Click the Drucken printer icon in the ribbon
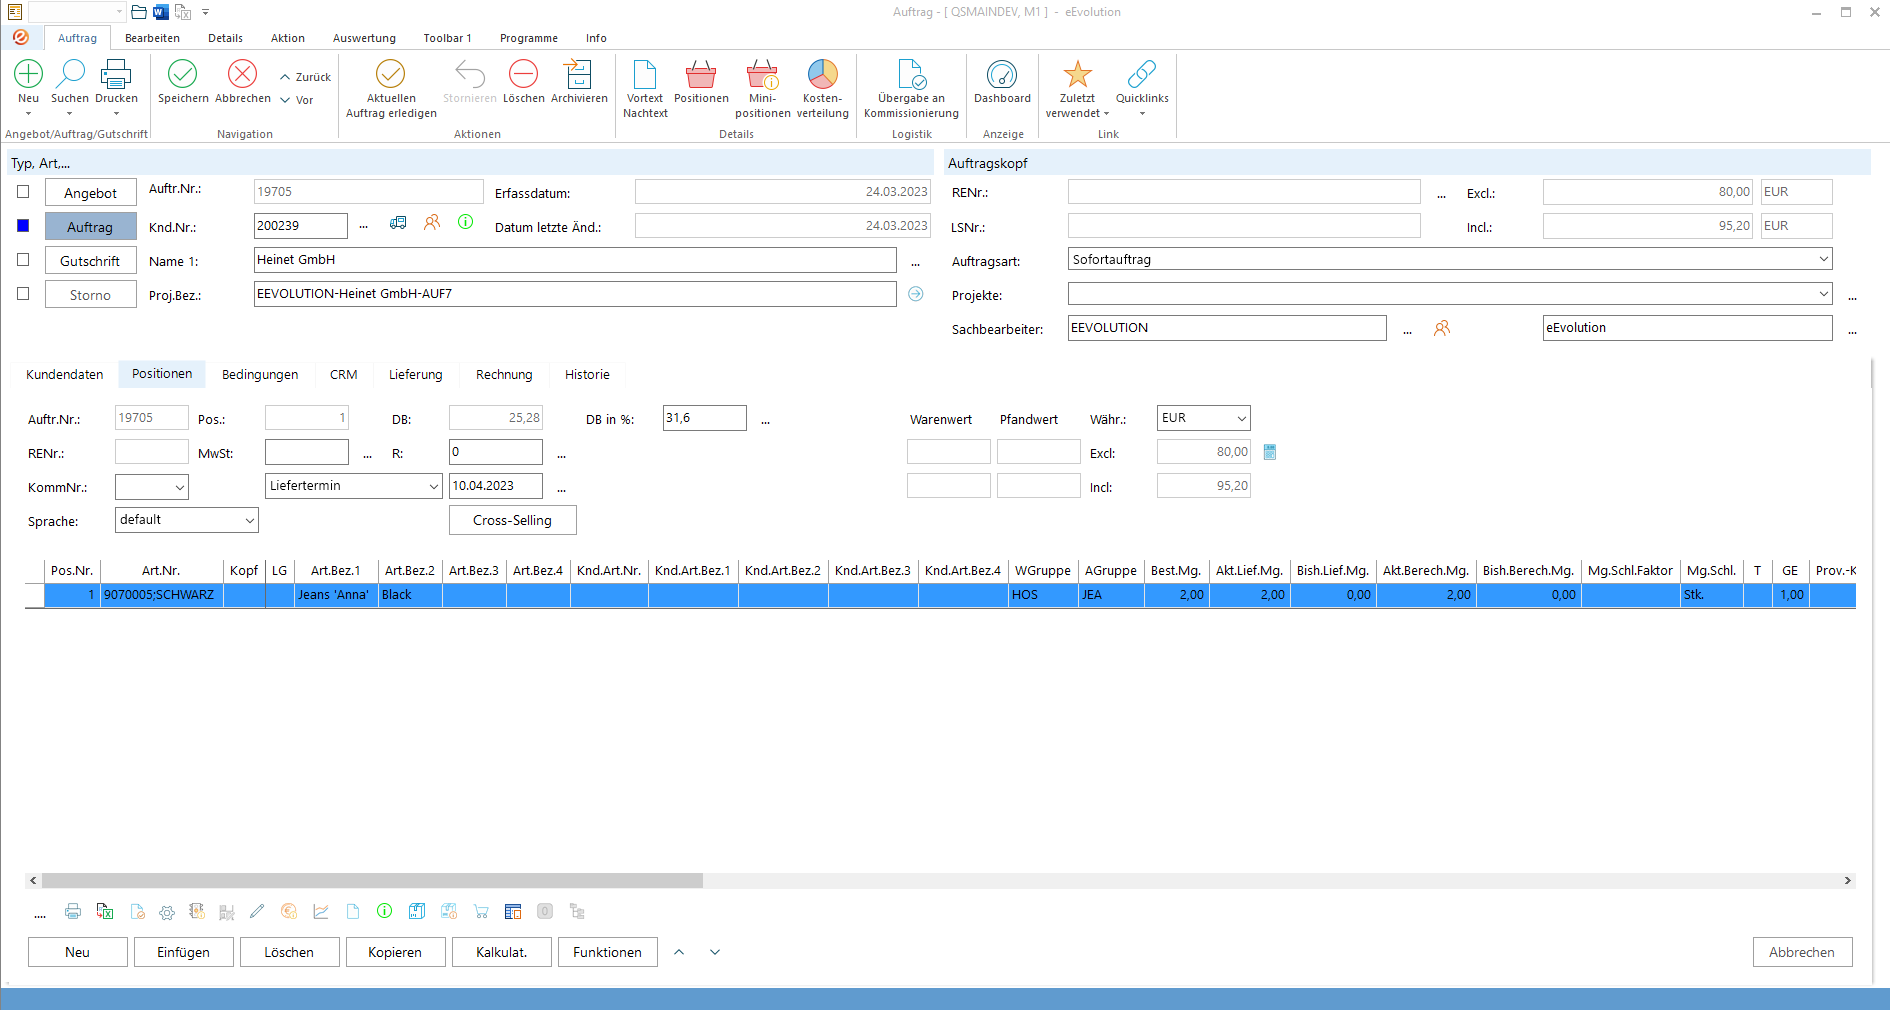The height and width of the screenshot is (1010, 1890). [116, 74]
